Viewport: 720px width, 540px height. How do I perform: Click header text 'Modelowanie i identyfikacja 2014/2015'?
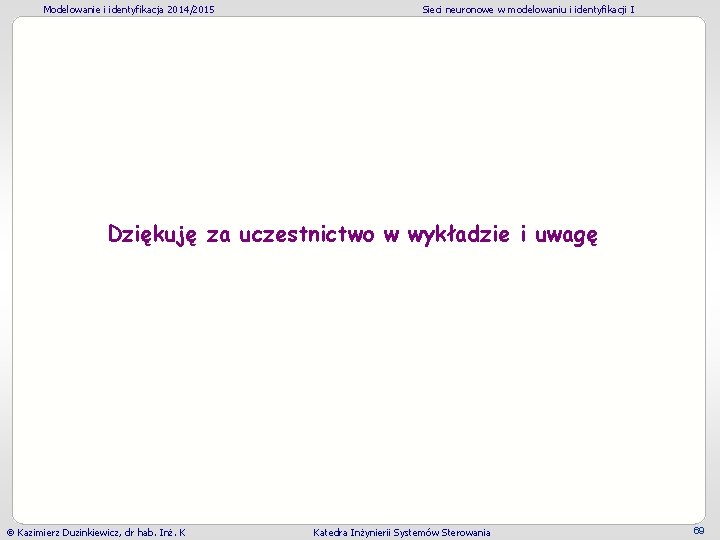point(129,10)
